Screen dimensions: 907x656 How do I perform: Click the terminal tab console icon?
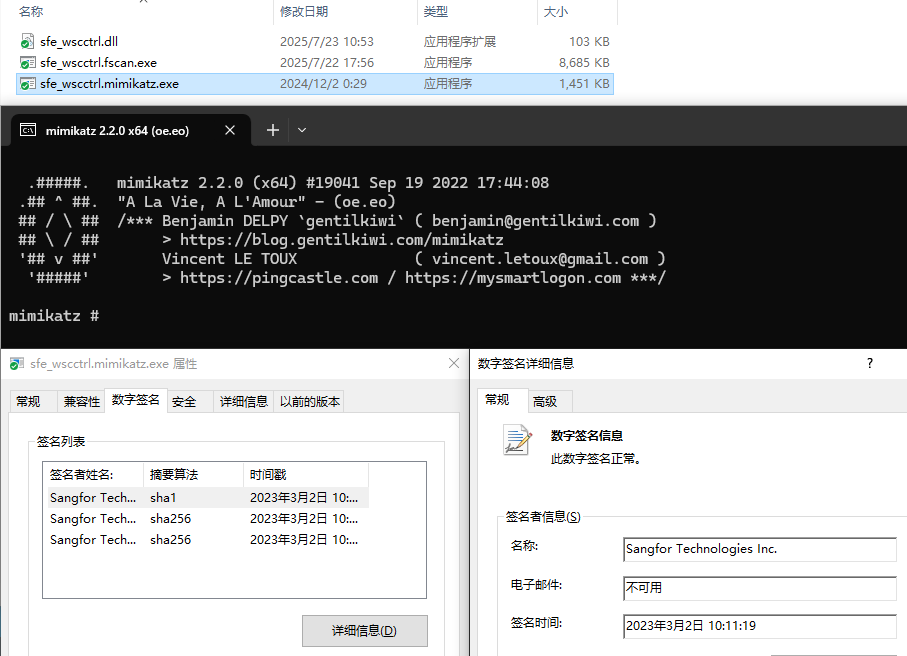(29, 130)
